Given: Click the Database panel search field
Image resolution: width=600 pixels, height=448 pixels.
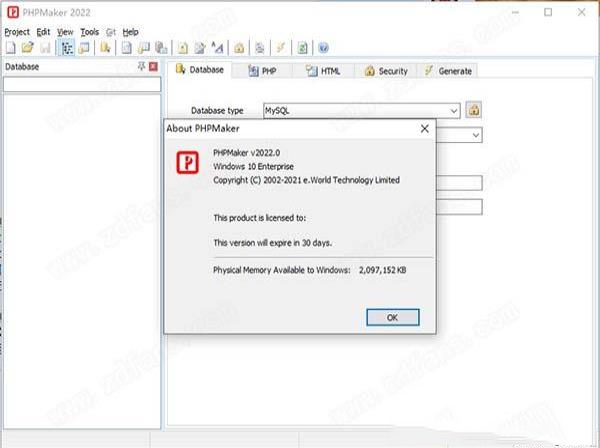Looking at the screenshot, I should [82, 86].
